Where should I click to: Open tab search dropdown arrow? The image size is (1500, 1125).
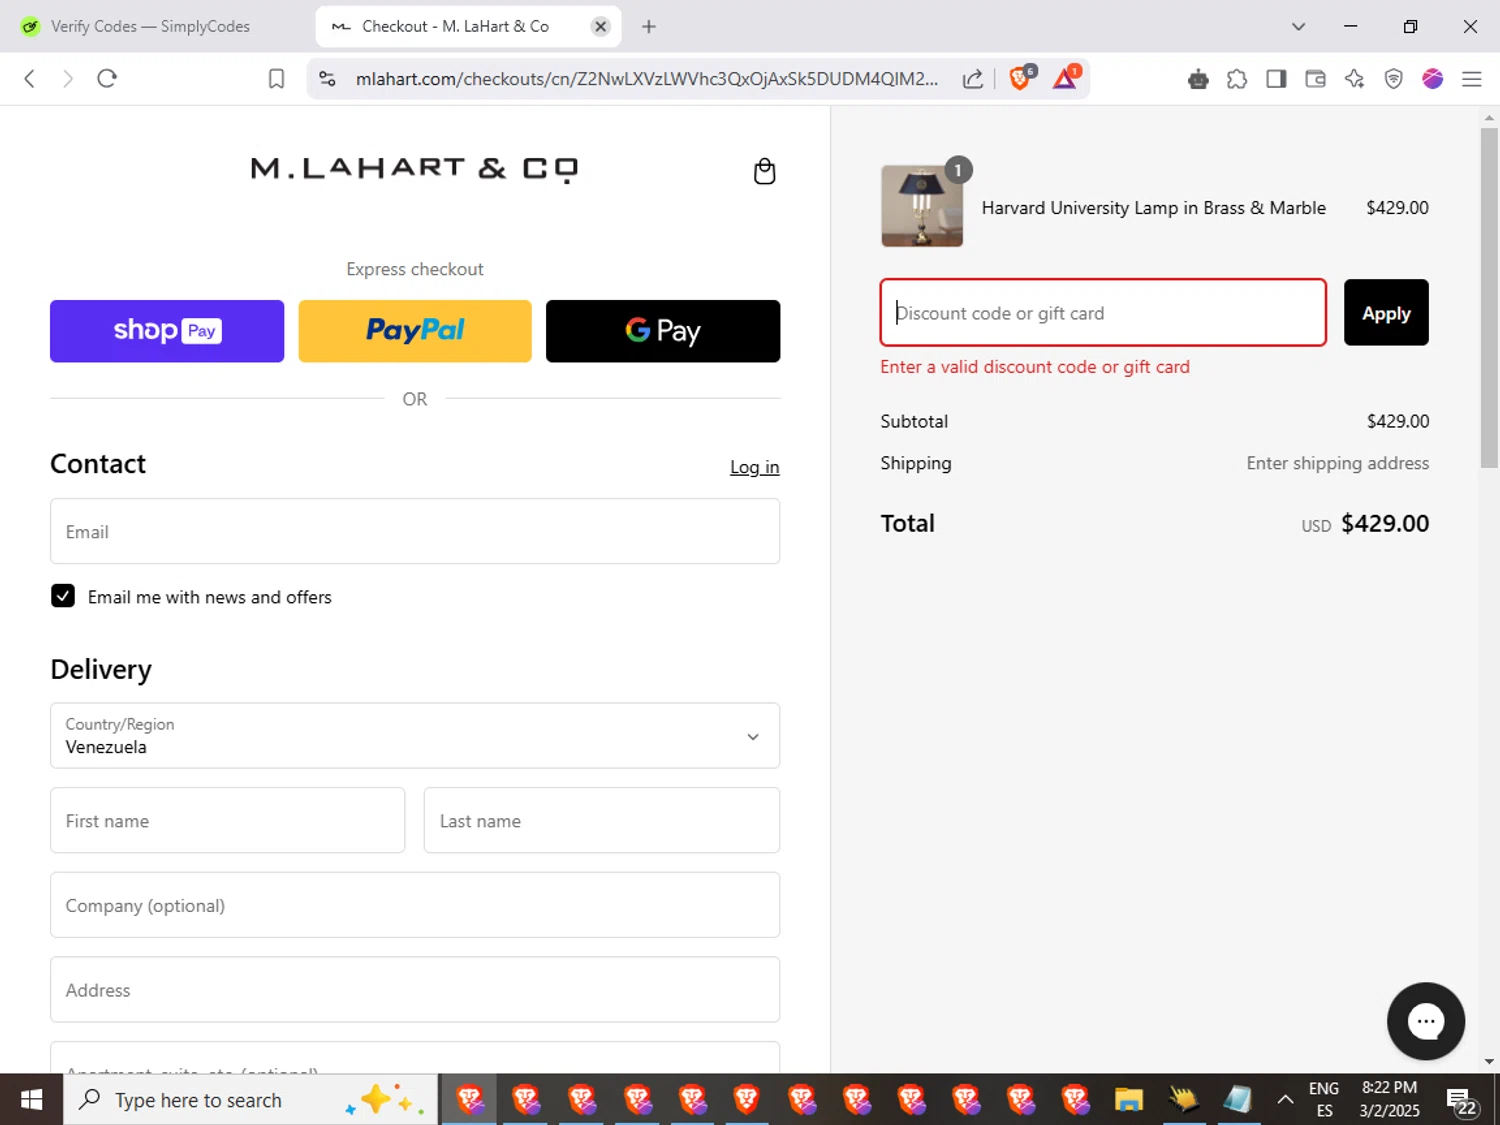(1298, 27)
